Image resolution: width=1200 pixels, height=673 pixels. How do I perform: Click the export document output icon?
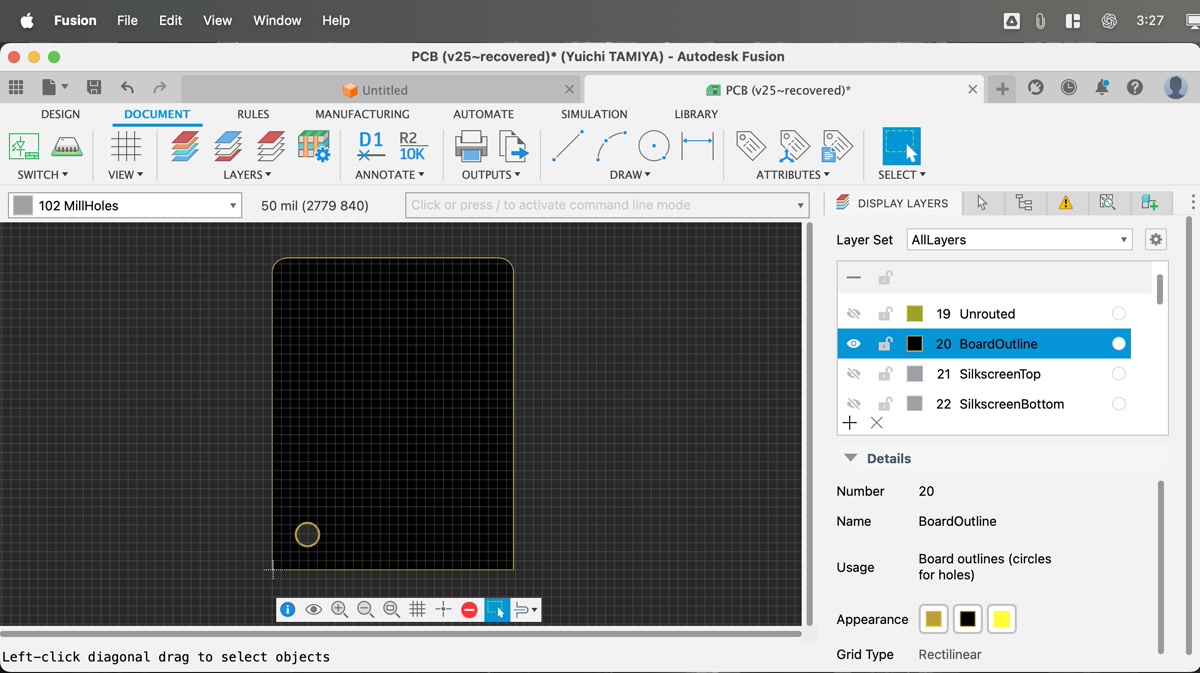click(513, 146)
